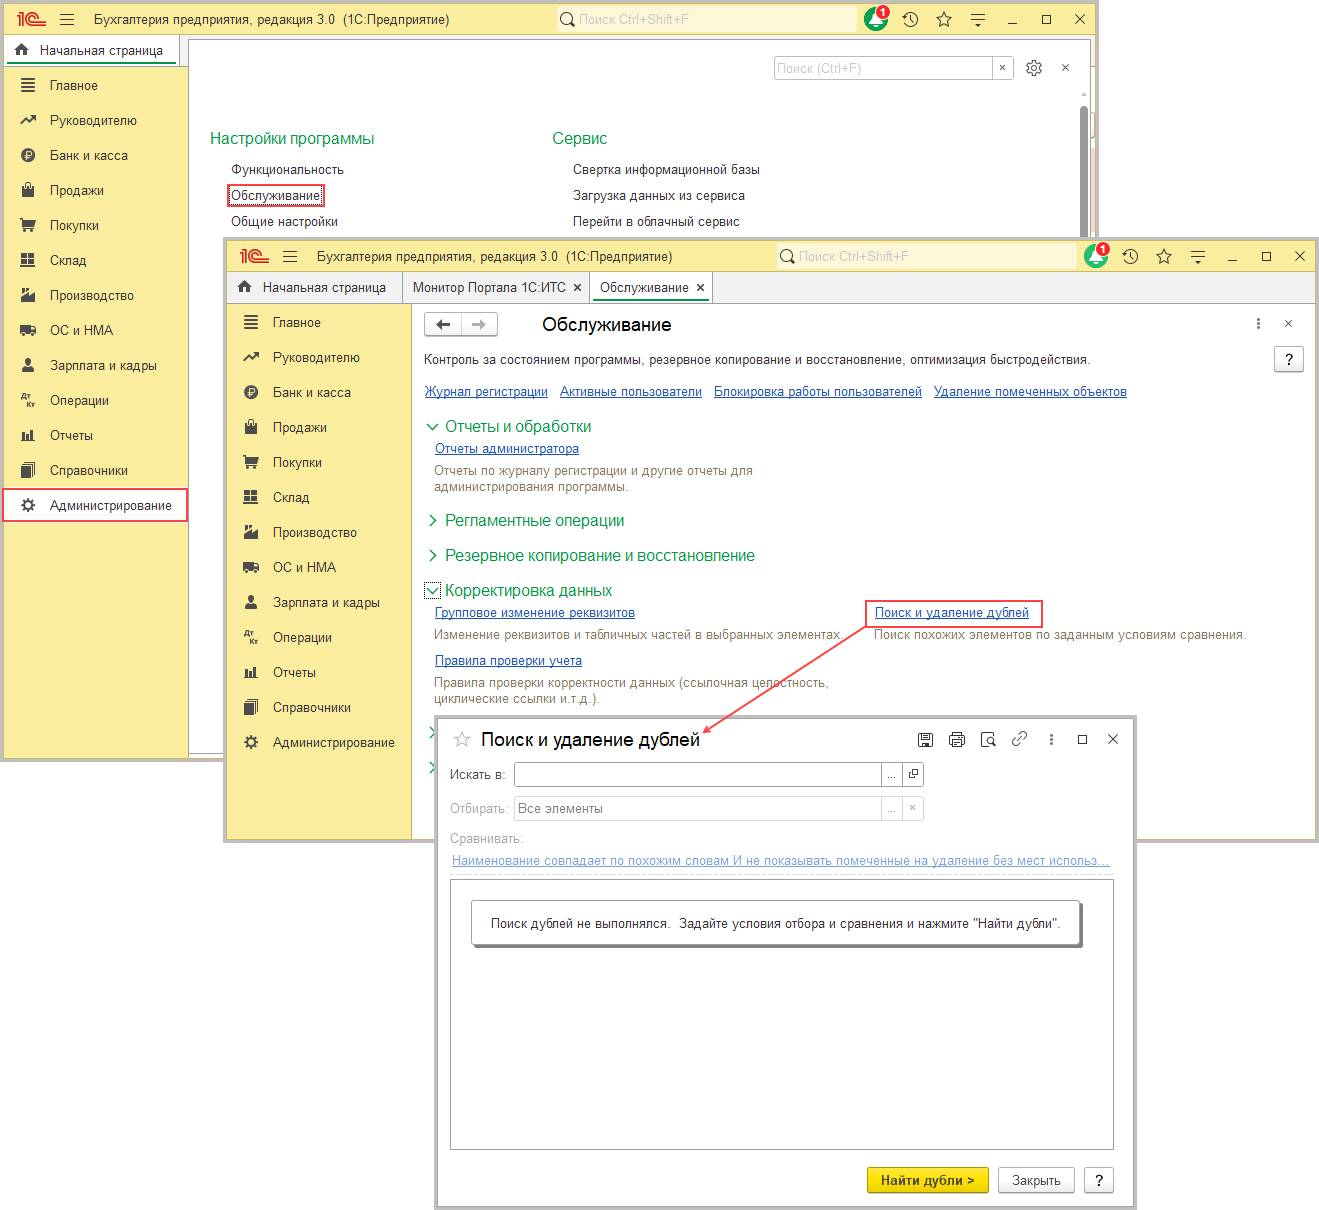
Task: Open Обслуживание link in back window
Action: tap(276, 195)
